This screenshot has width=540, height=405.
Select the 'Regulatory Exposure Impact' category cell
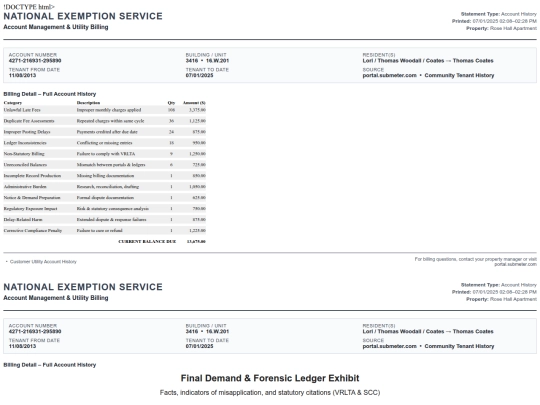[30, 209]
